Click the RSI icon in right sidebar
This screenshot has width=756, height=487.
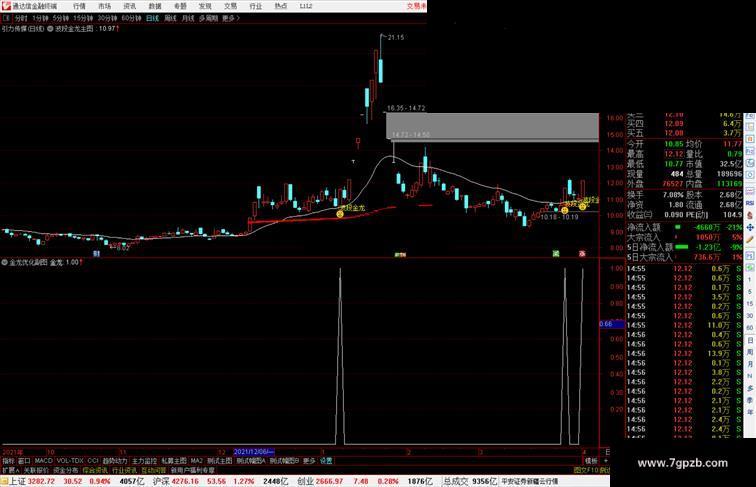pos(750,203)
